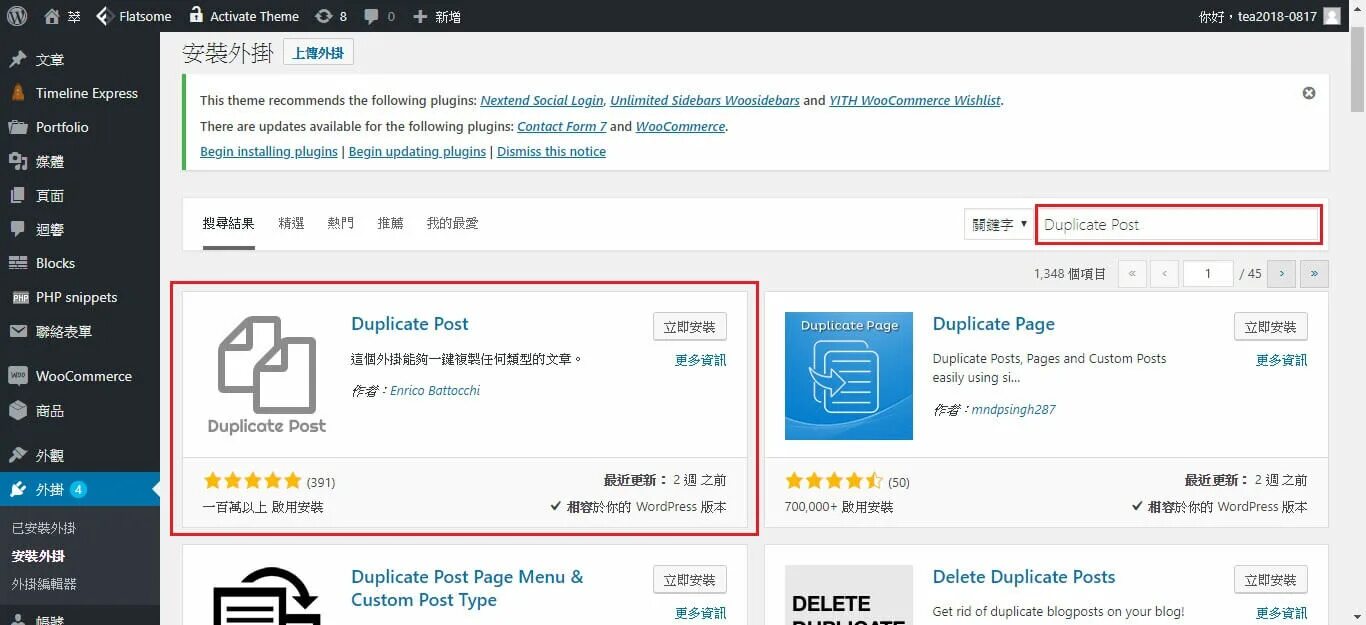
Task: Open comments via the speech bubble icon
Action: click(371, 16)
